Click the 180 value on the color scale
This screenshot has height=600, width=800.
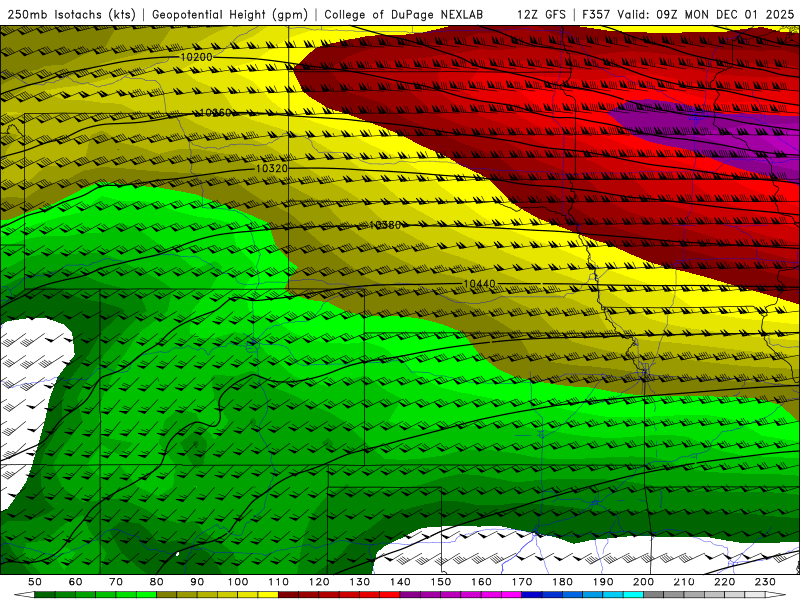tap(563, 582)
